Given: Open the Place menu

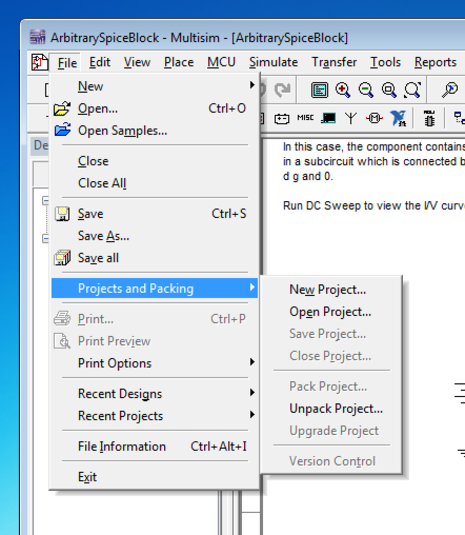Looking at the screenshot, I should (x=179, y=62).
